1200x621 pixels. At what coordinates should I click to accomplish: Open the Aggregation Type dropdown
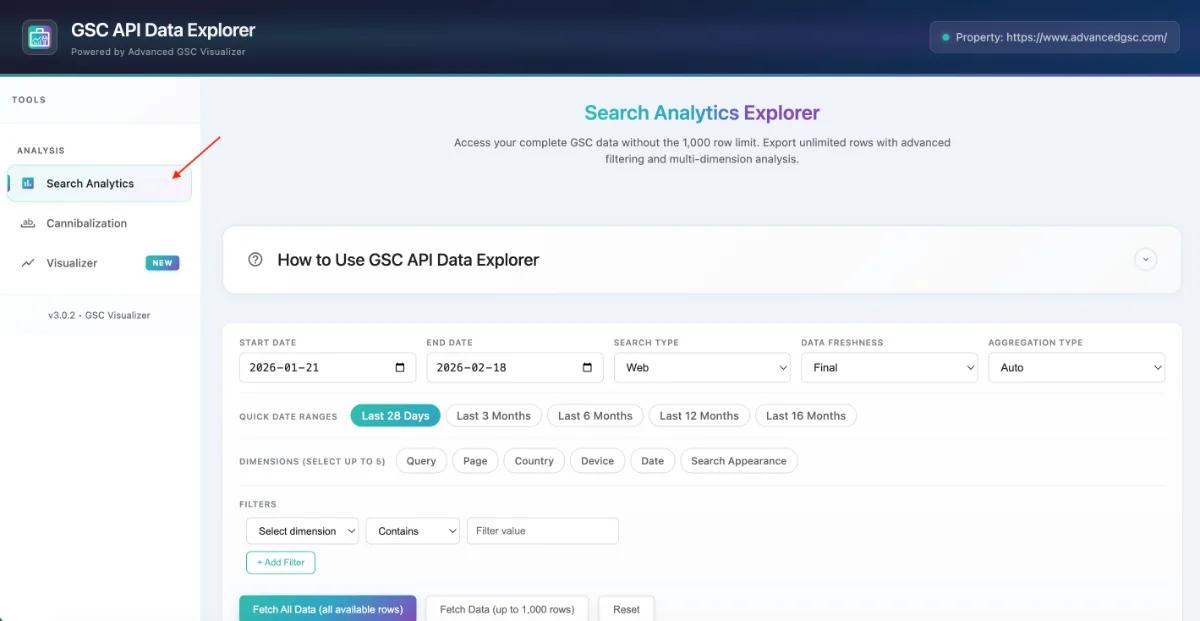pos(1076,368)
